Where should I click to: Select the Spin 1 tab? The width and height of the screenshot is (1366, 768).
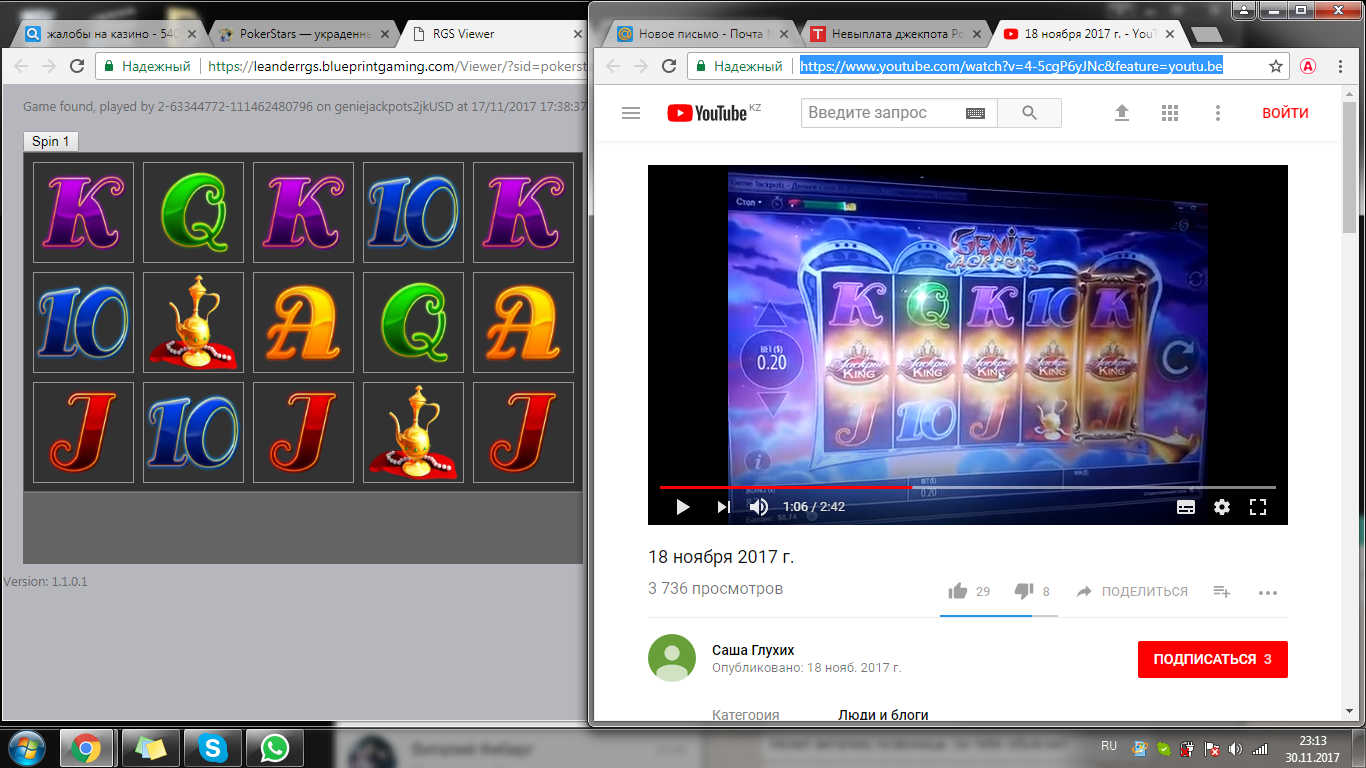tap(51, 141)
